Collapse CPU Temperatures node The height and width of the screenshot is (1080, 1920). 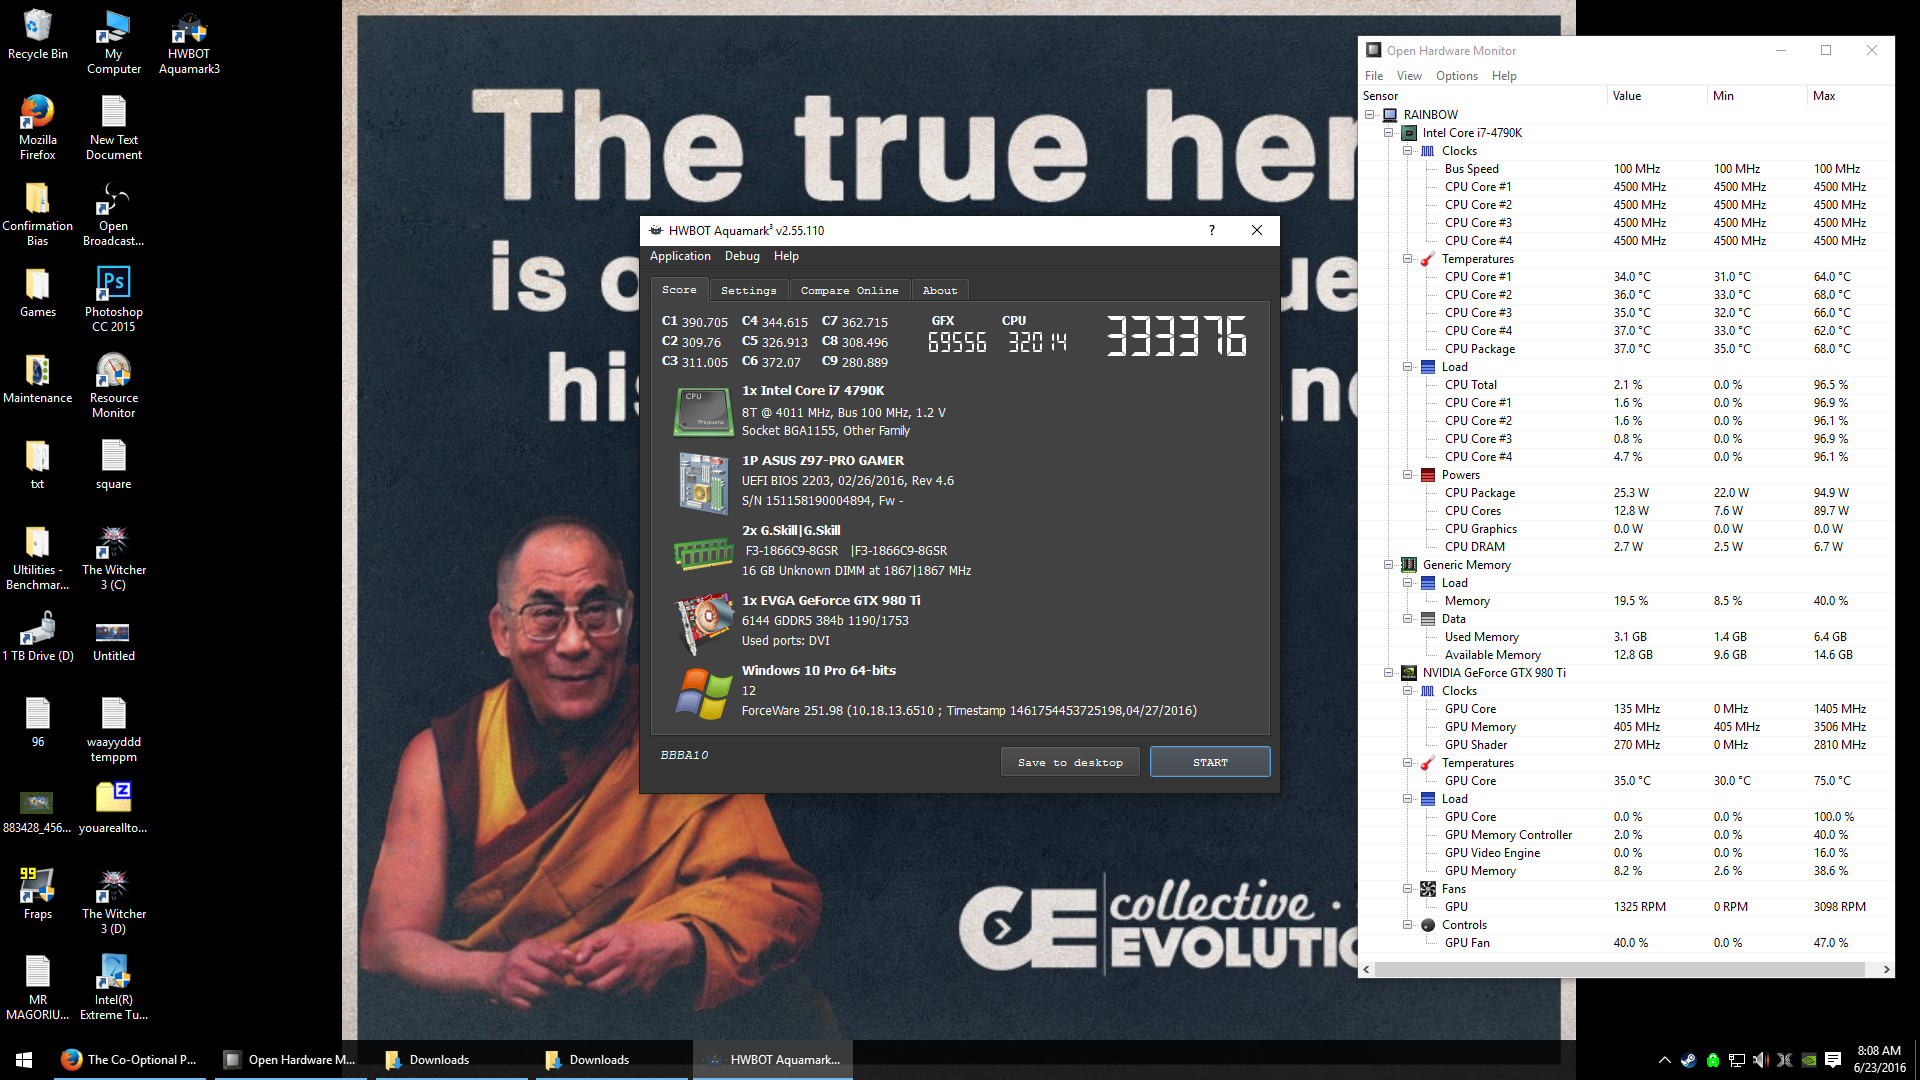1408,259
